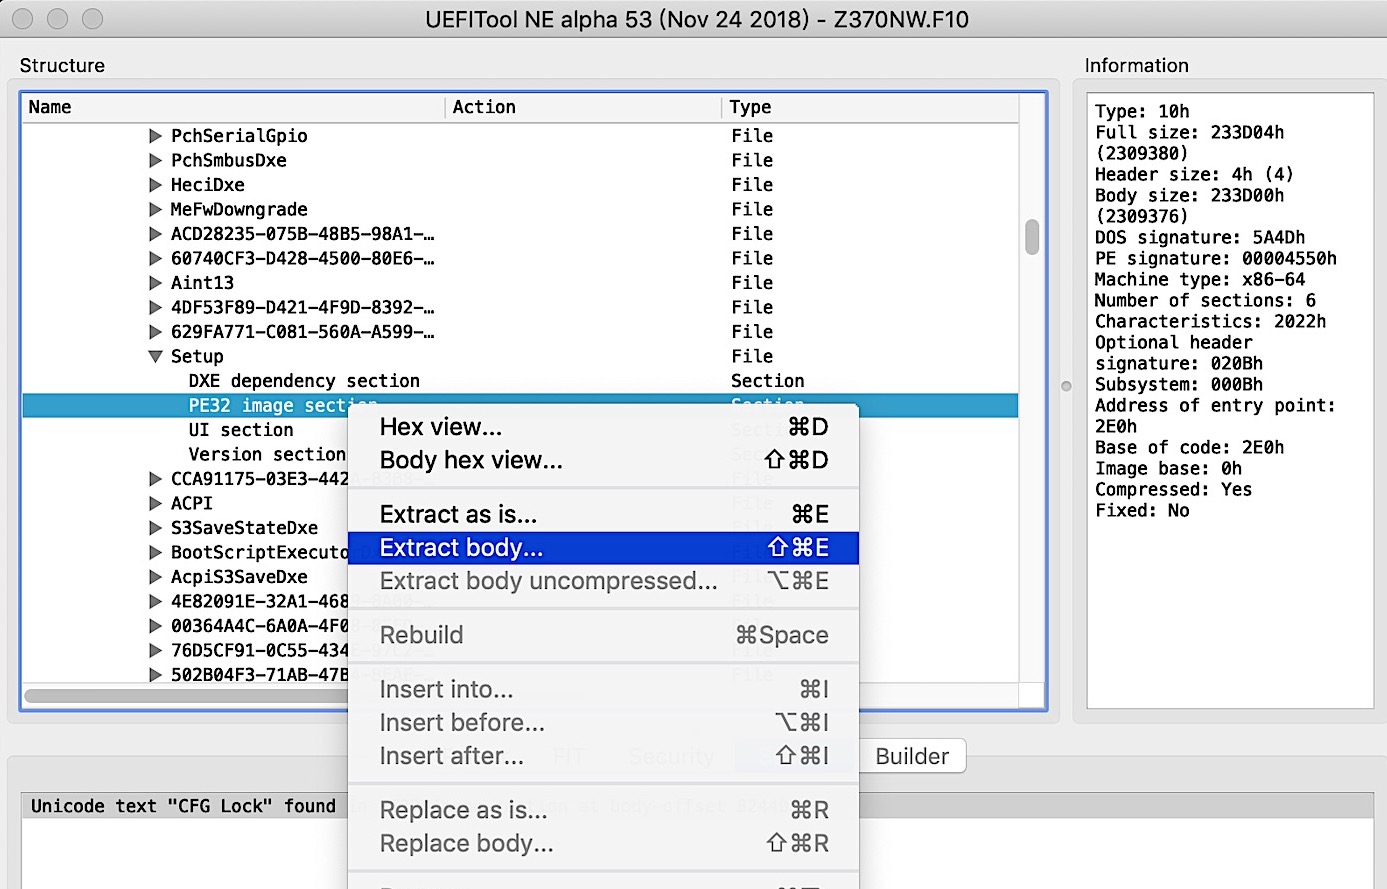Image resolution: width=1387 pixels, height=889 pixels.
Task: Collapse the Setup tree node
Action: click(x=155, y=356)
